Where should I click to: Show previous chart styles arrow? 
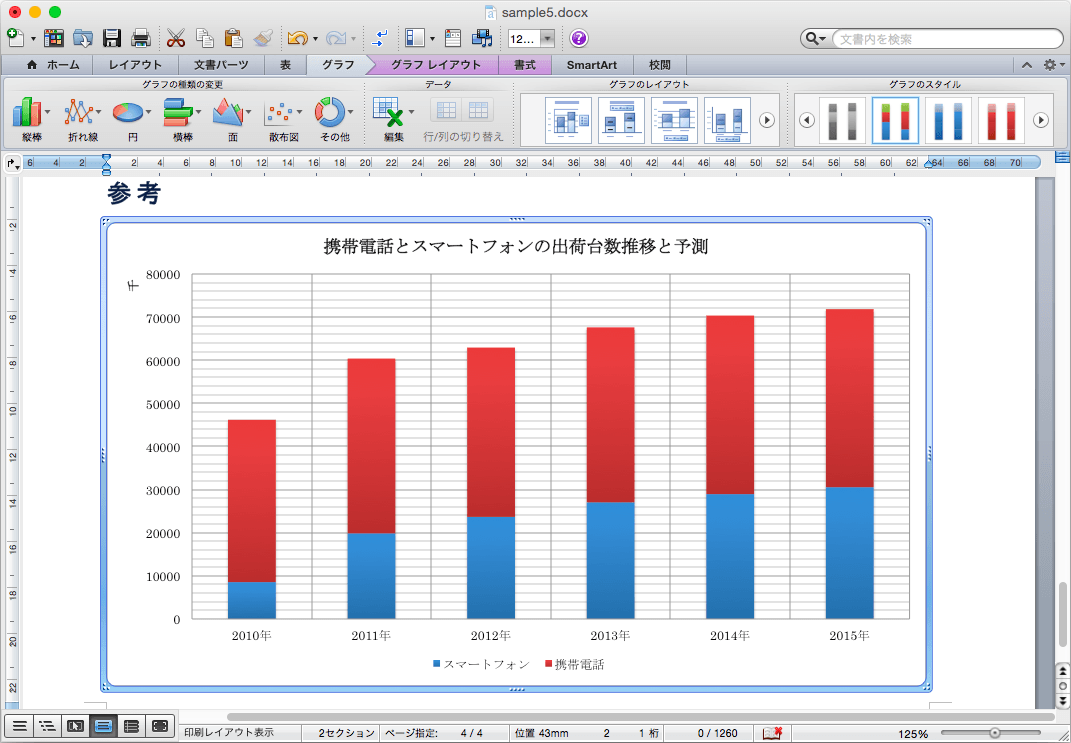tap(807, 120)
